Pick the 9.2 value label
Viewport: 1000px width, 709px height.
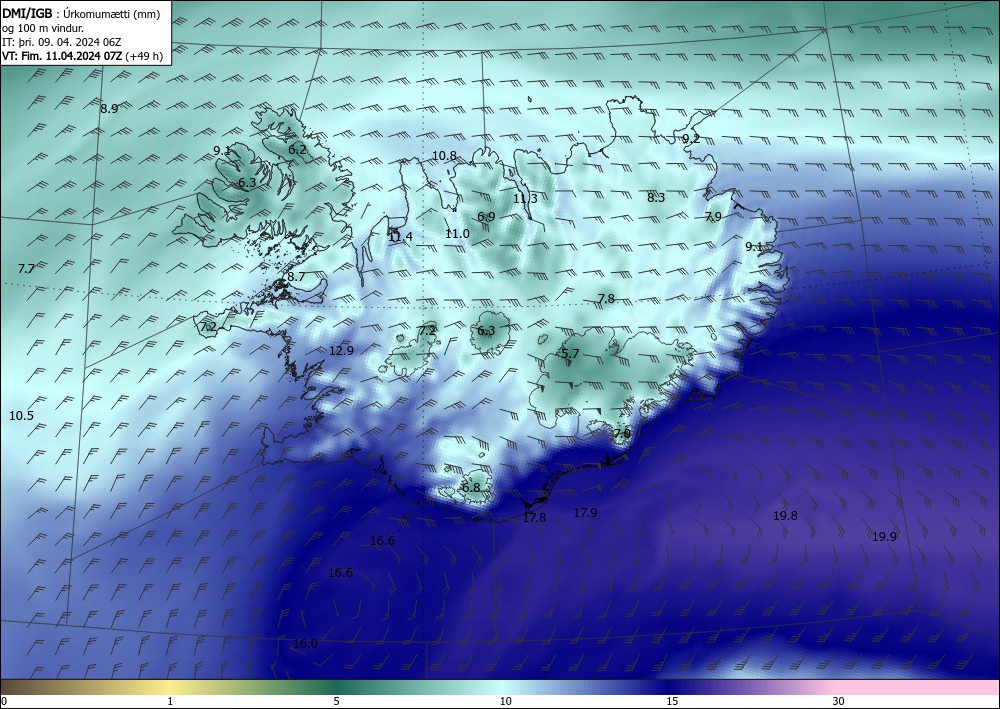(691, 138)
